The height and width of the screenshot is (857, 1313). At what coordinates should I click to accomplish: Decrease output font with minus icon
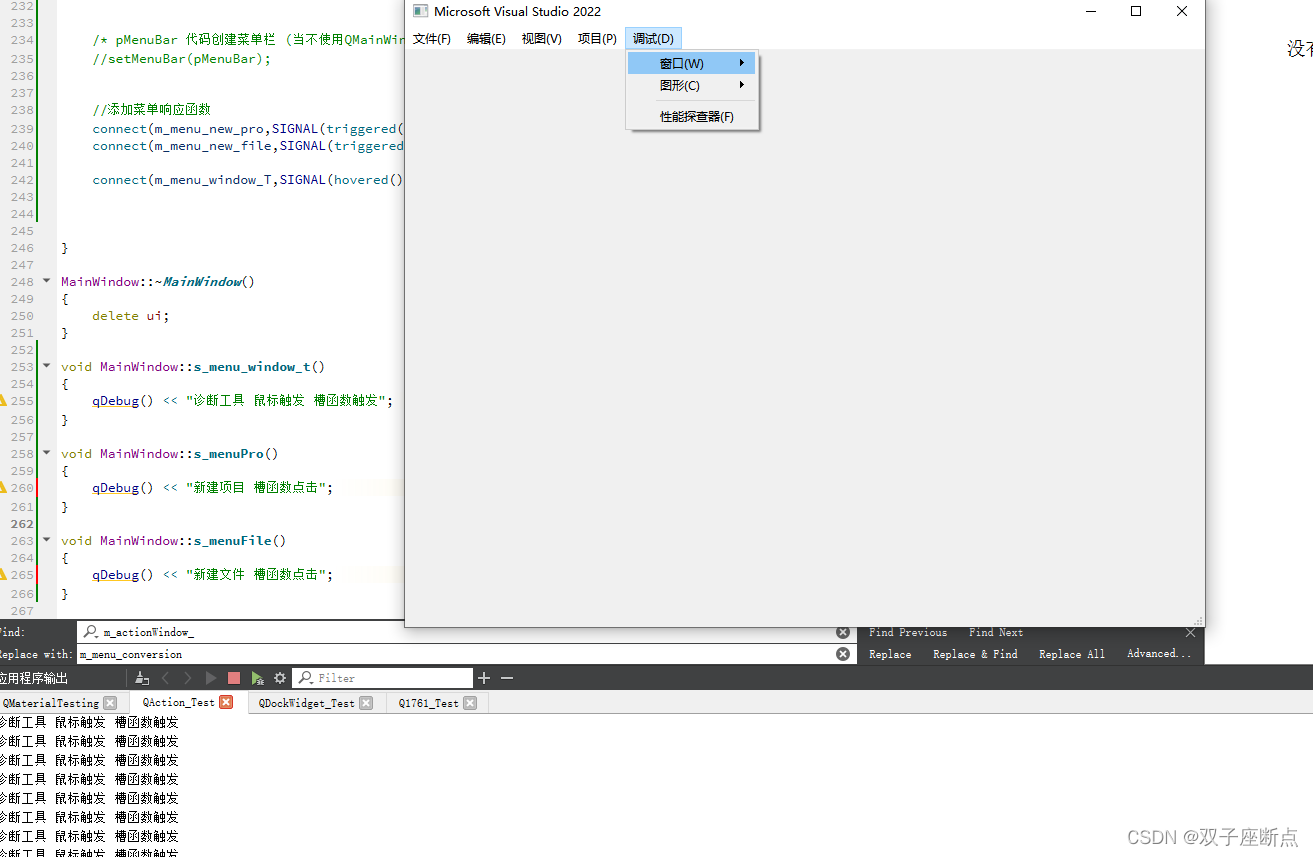click(x=507, y=678)
